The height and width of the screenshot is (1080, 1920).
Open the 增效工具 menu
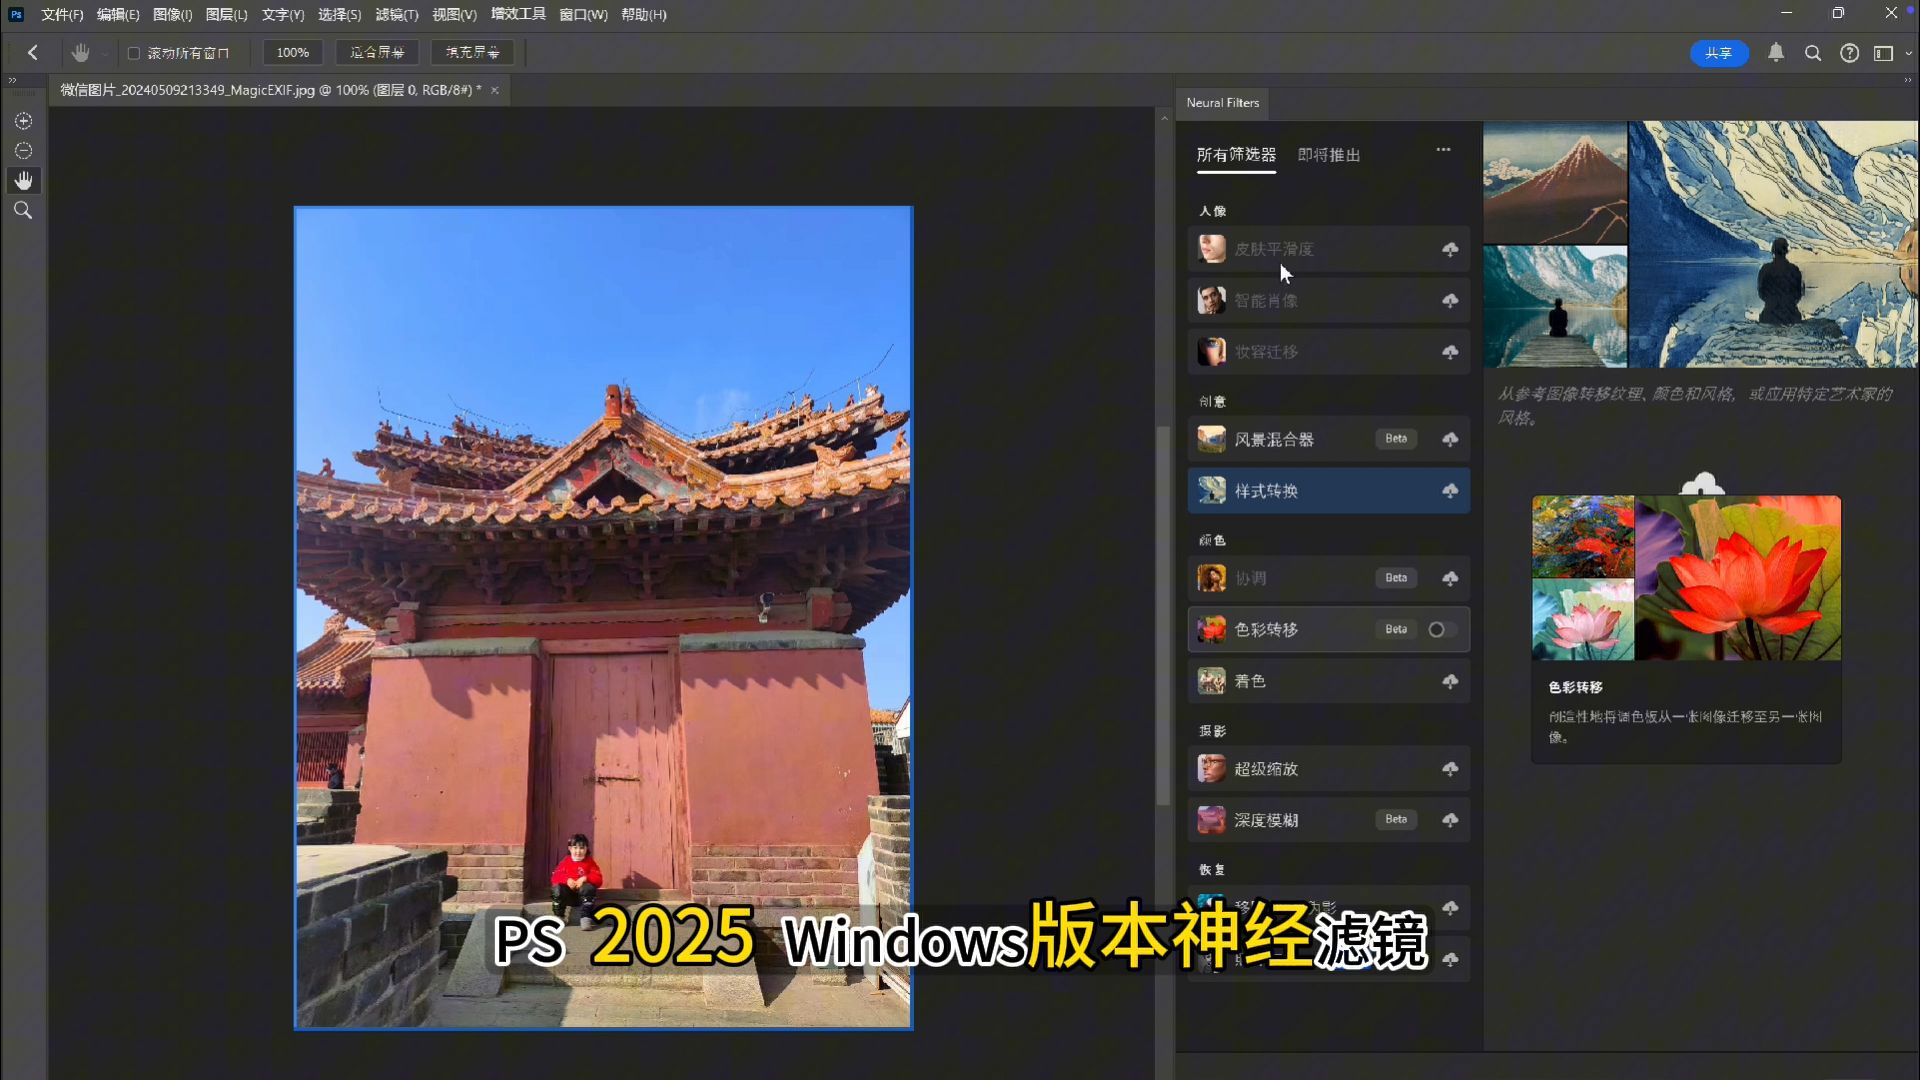(x=518, y=14)
